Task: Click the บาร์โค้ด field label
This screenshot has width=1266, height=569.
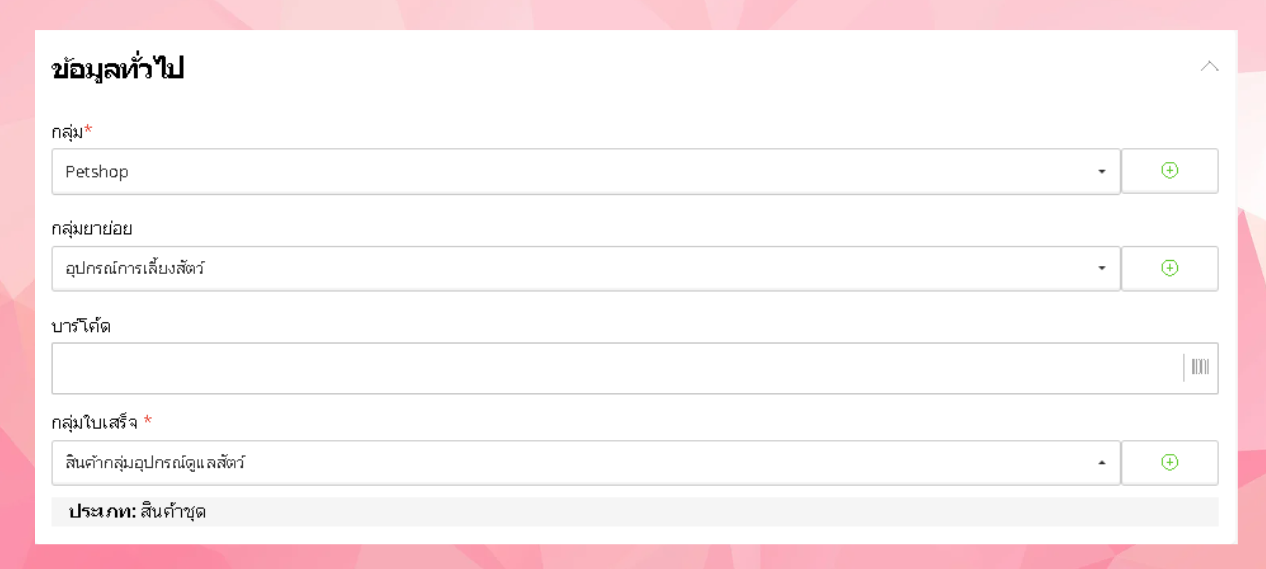Action: [81, 326]
